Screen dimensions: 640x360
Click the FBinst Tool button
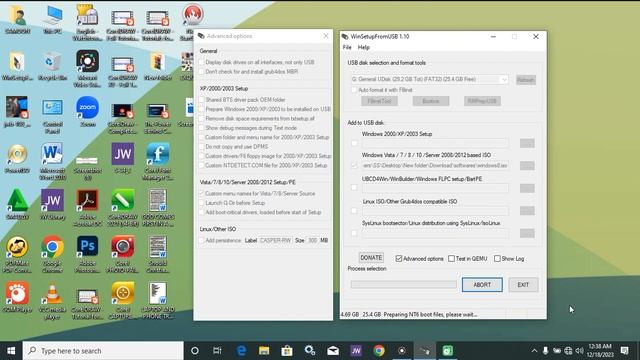tap(379, 101)
